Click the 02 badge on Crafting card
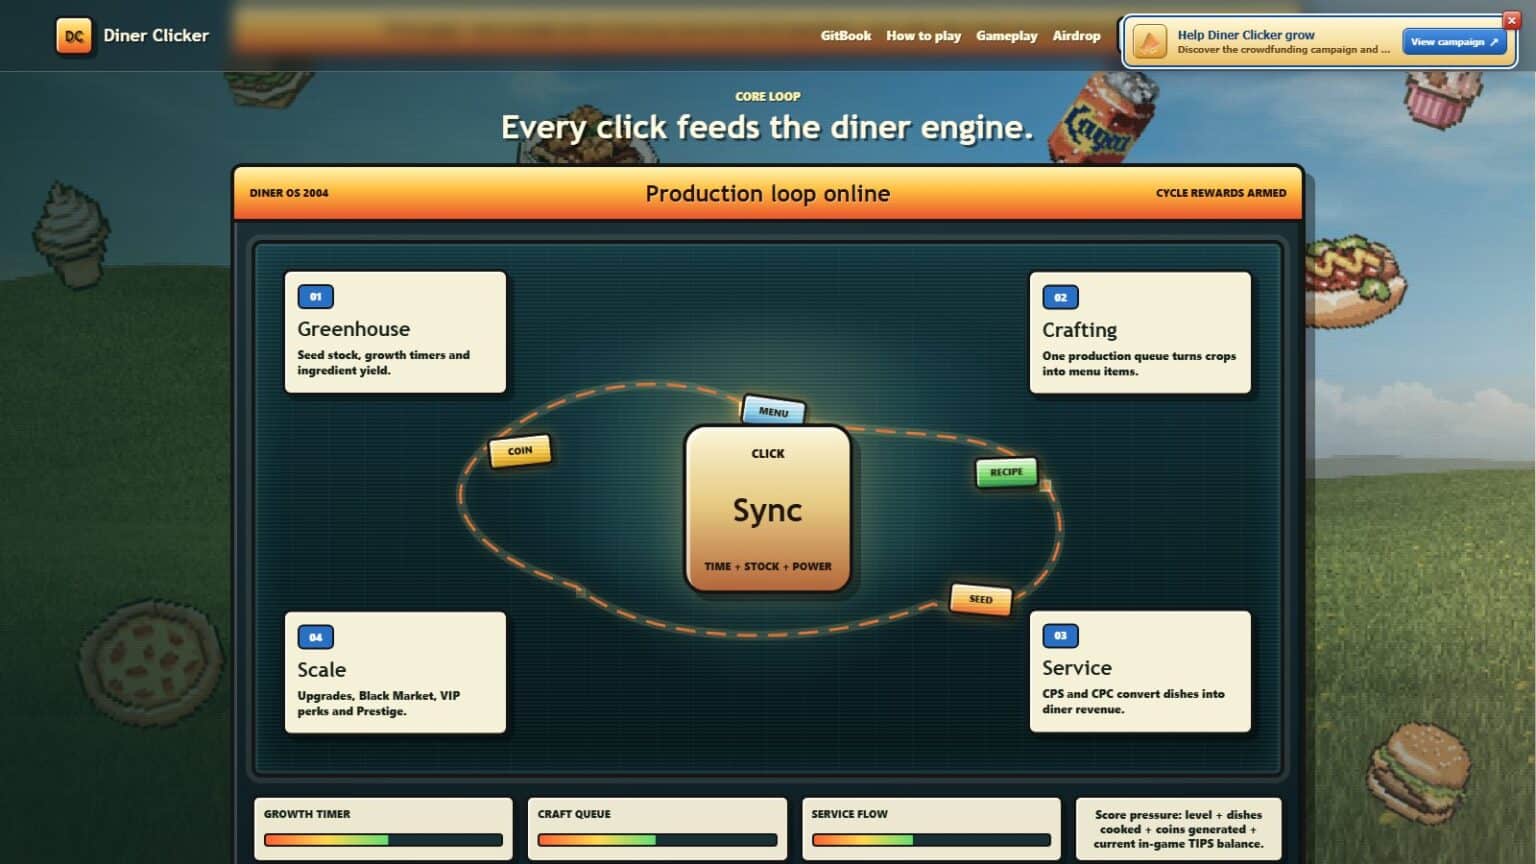 tap(1060, 297)
